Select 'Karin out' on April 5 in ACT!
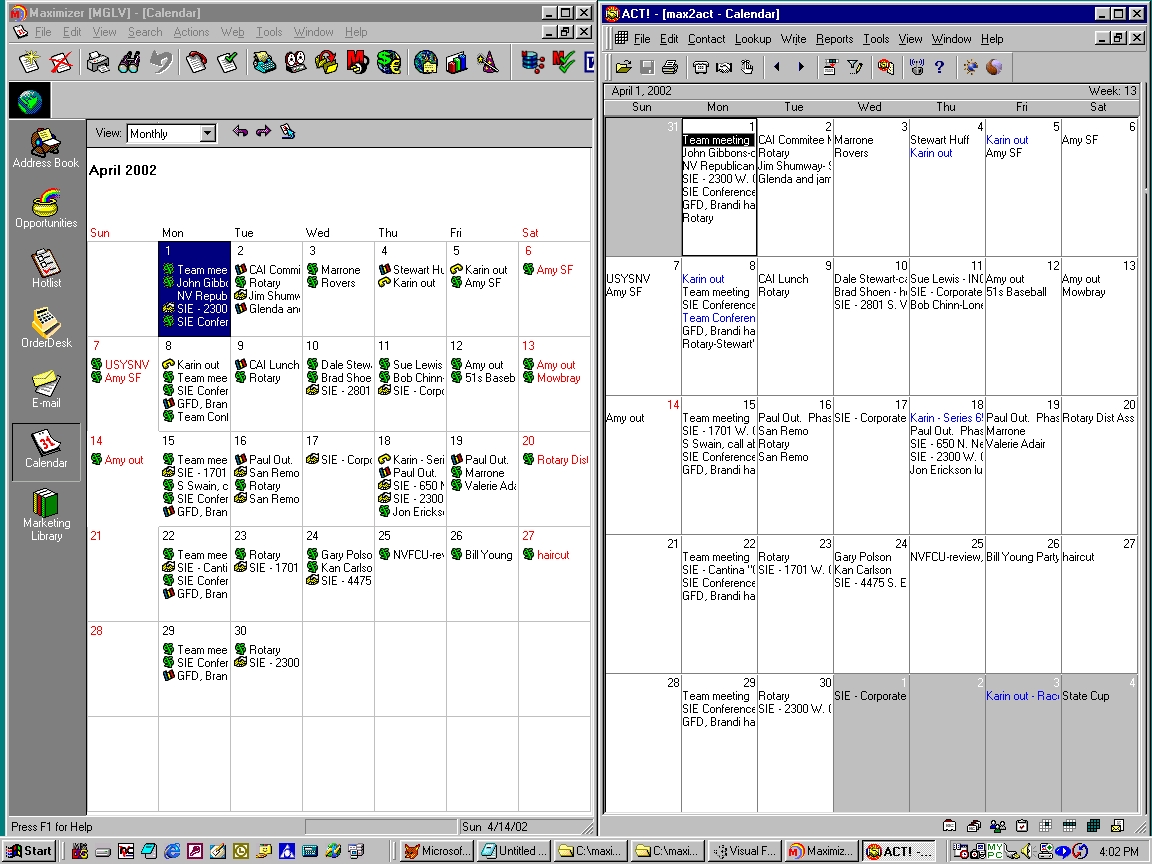The width and height of the screenshot is (1152, 864). (1007, 140)
